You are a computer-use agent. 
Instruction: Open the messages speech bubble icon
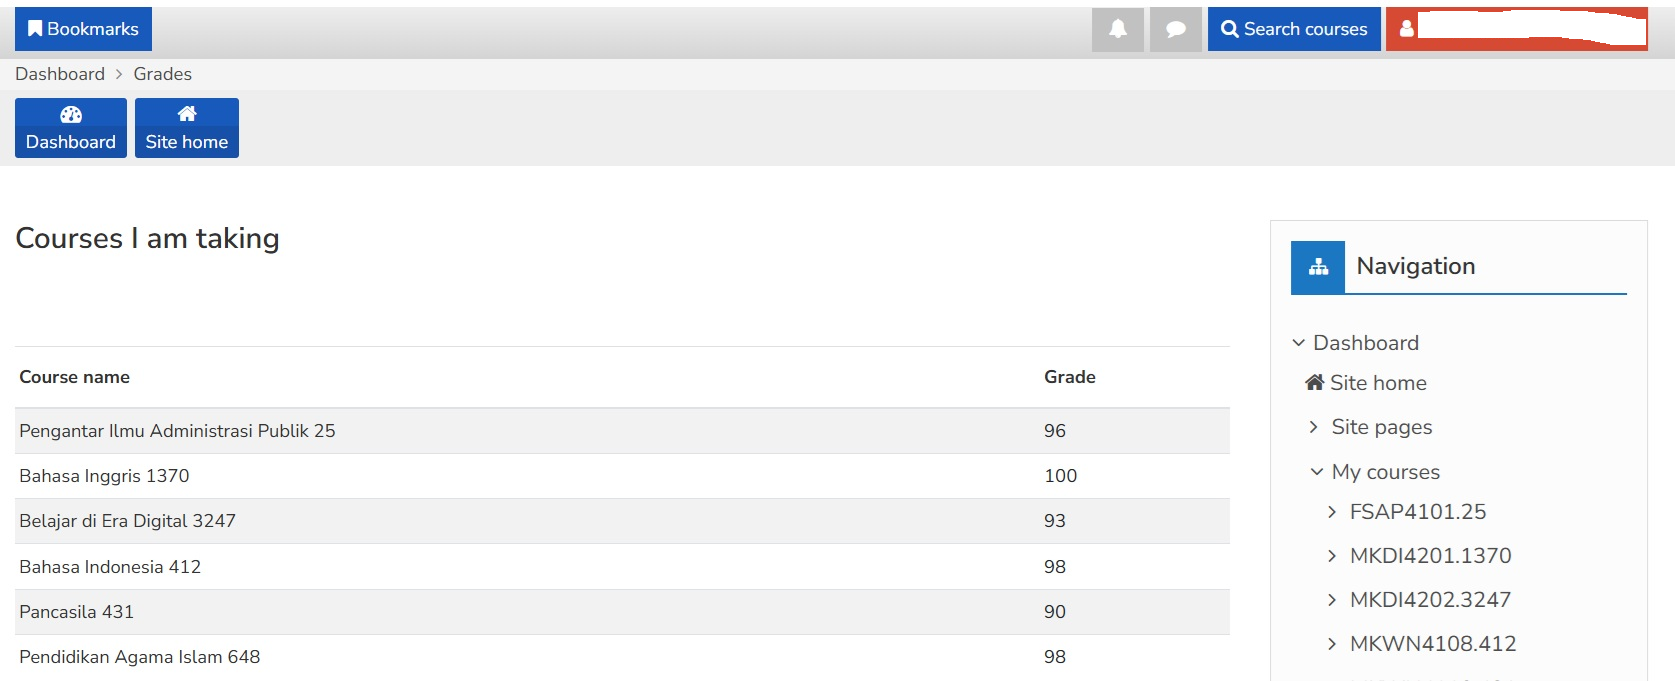pos(1176,29)
